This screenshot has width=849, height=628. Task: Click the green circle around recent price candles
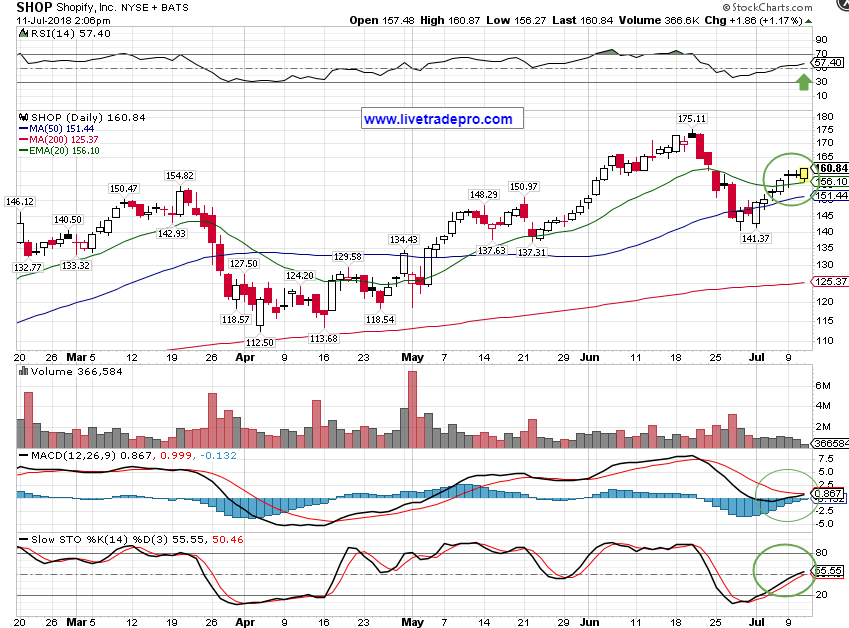[x=788, y=174]
